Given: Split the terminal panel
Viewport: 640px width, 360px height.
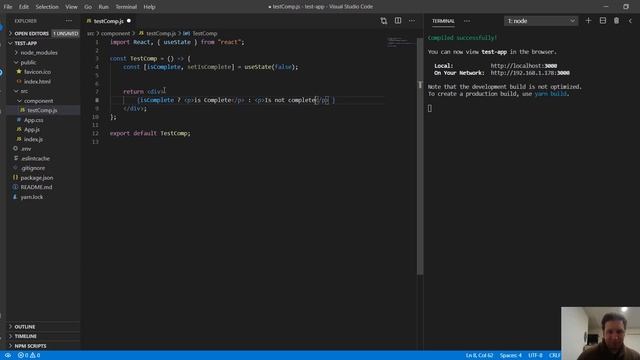Looking at the screenshot, I should click(x=602, y=21).
